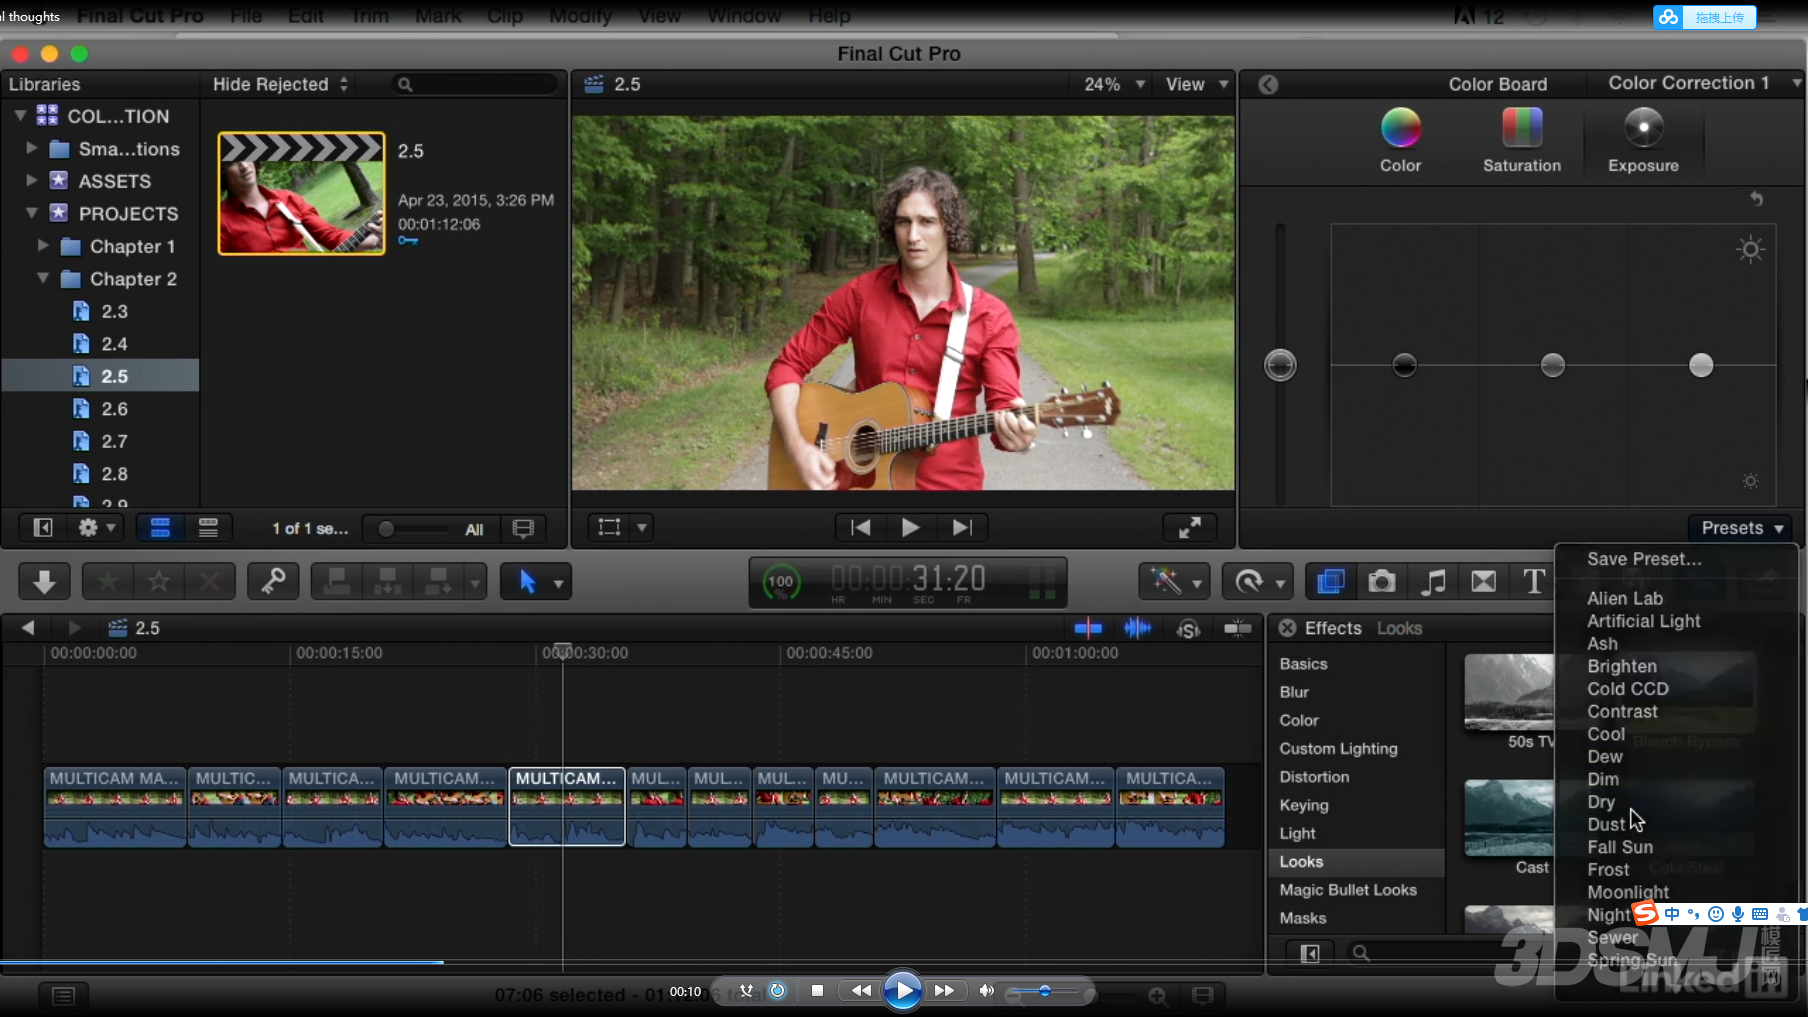Click the browser search field

point(475,85)
